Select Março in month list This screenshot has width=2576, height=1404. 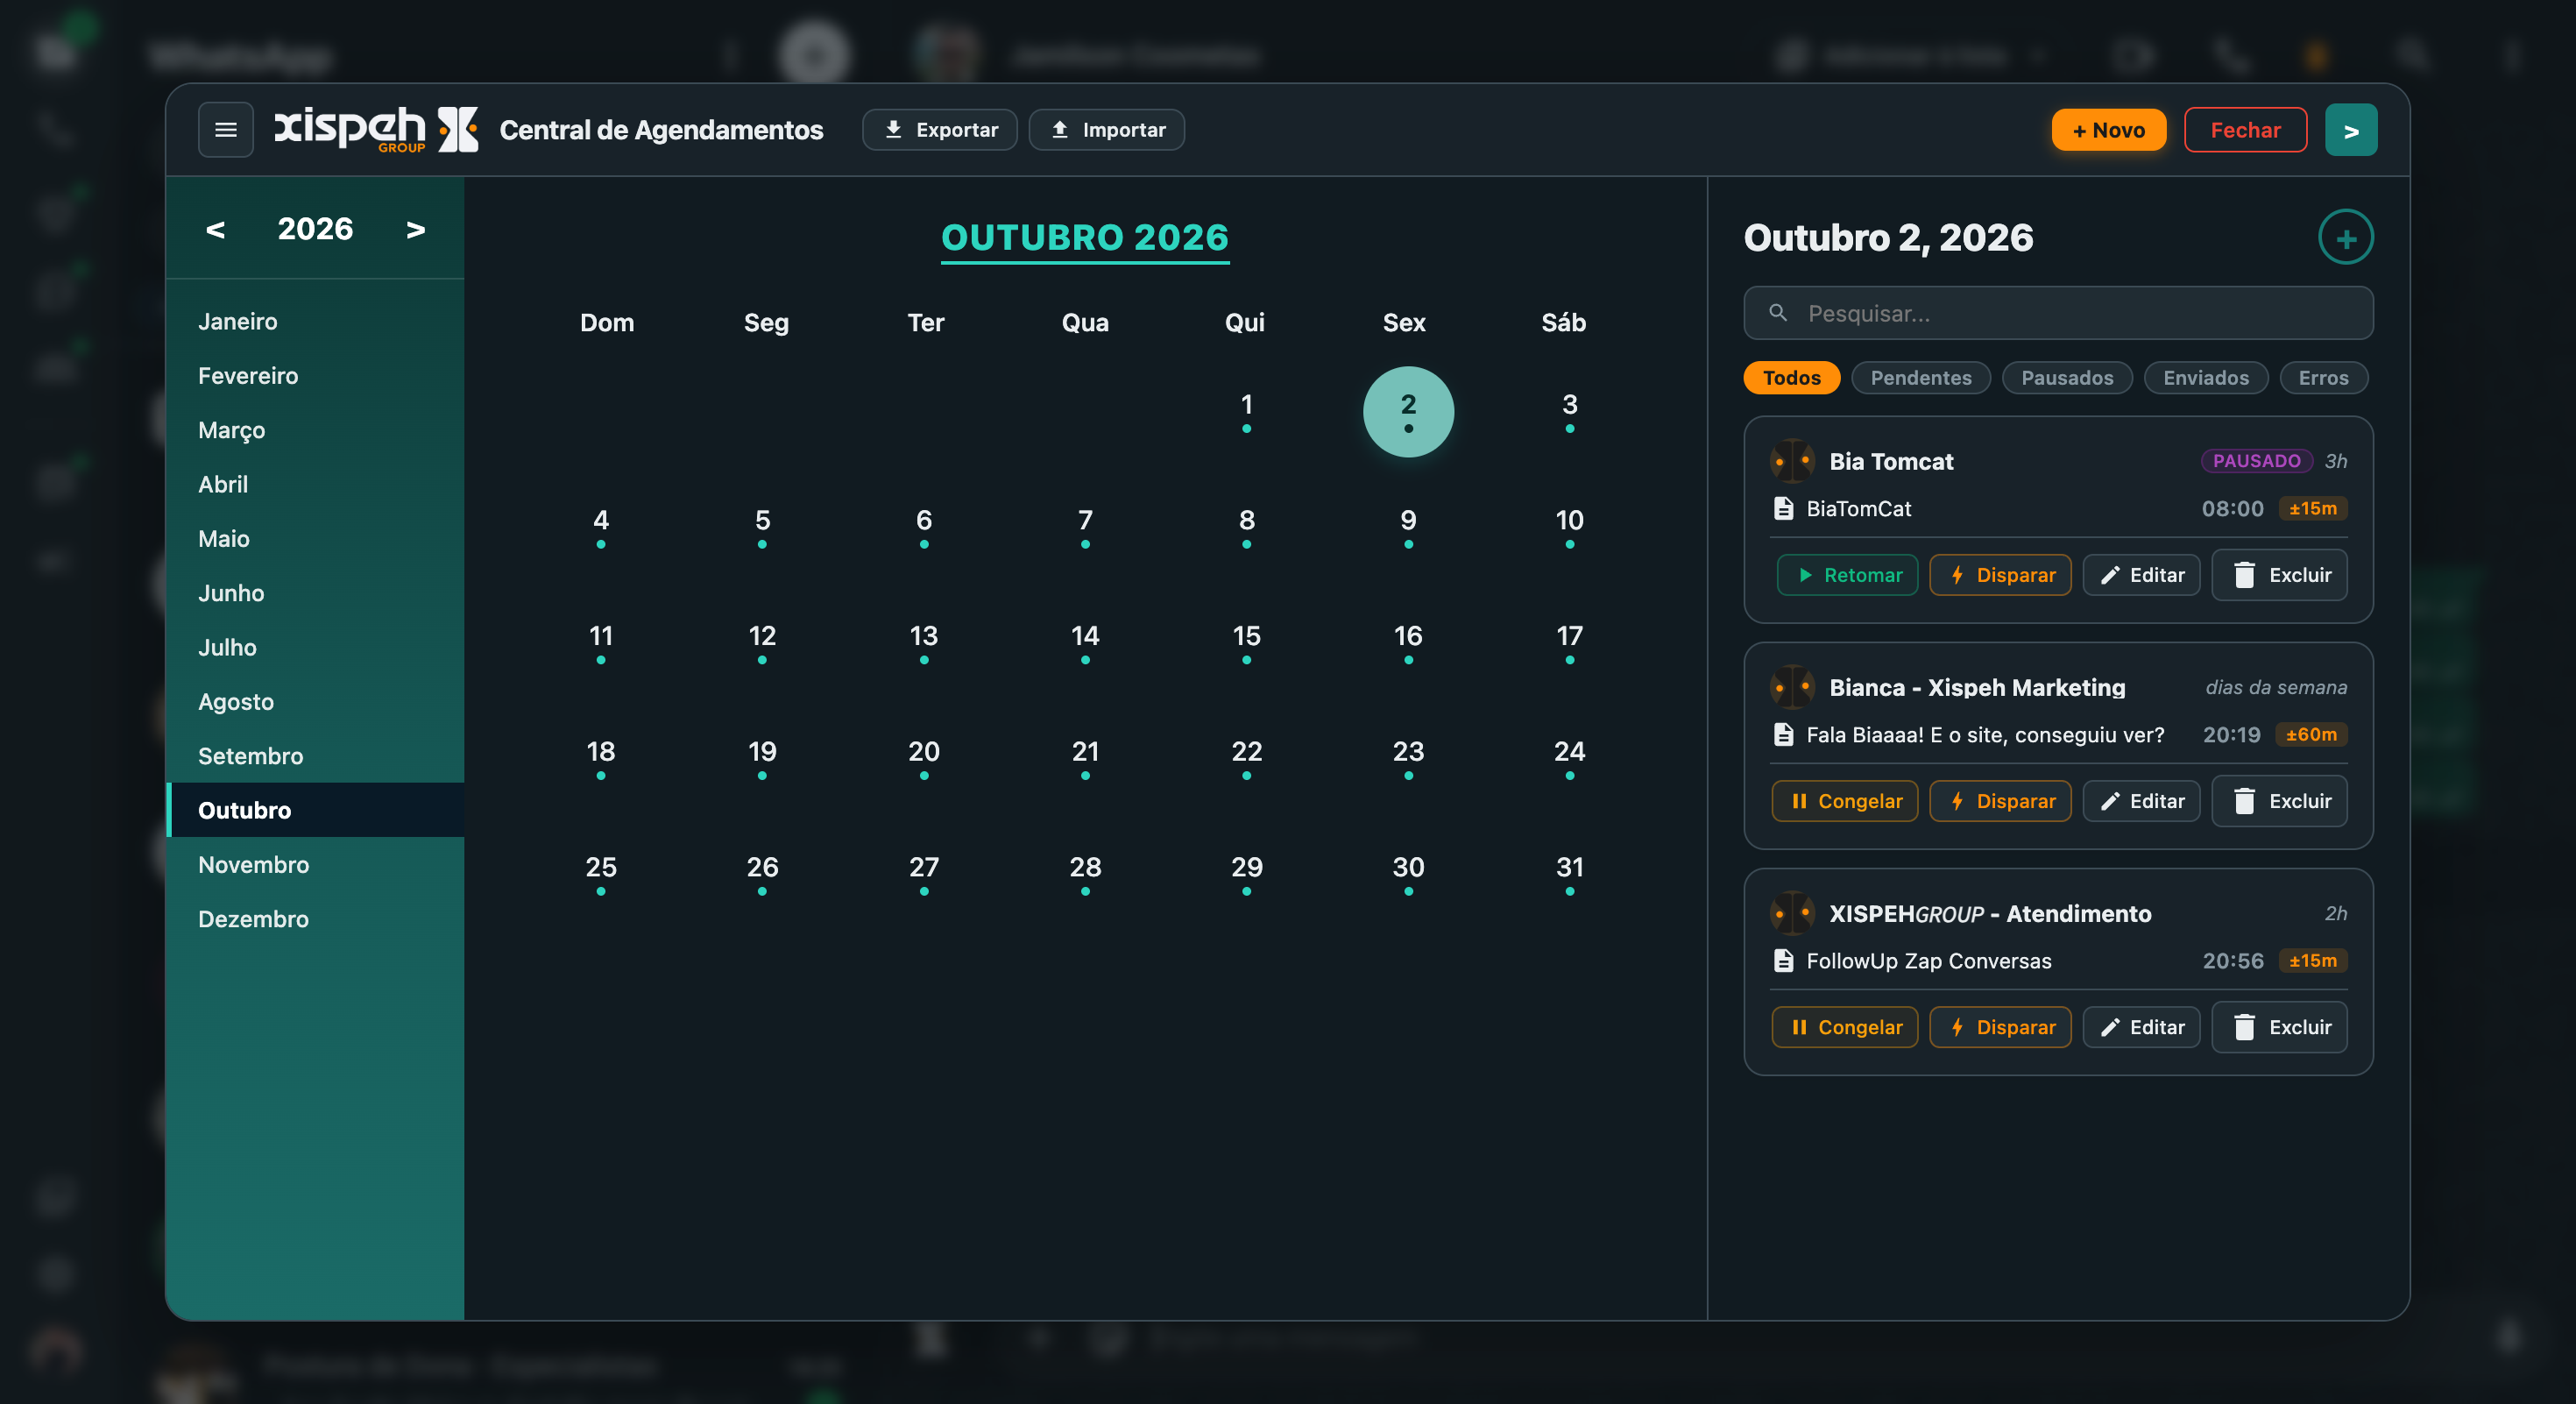[x=315, y=430]
